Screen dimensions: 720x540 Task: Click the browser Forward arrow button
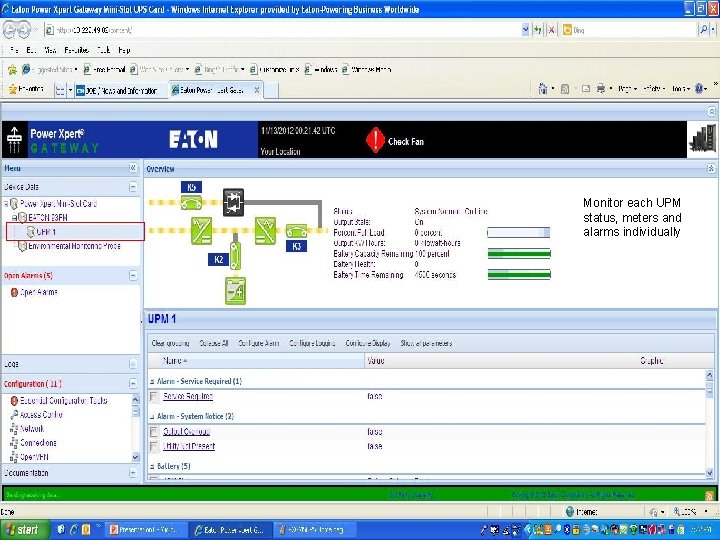(24, 30)
